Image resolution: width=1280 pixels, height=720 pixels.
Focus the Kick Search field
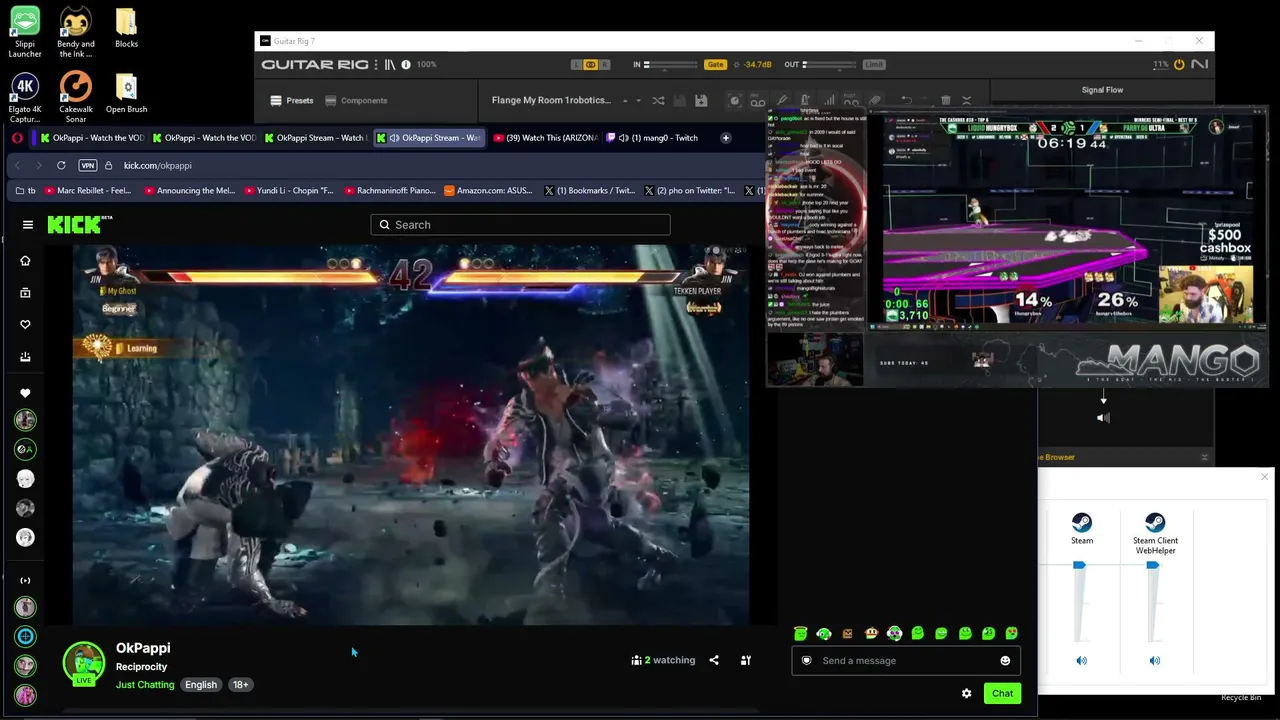click(x=520, y=225)
